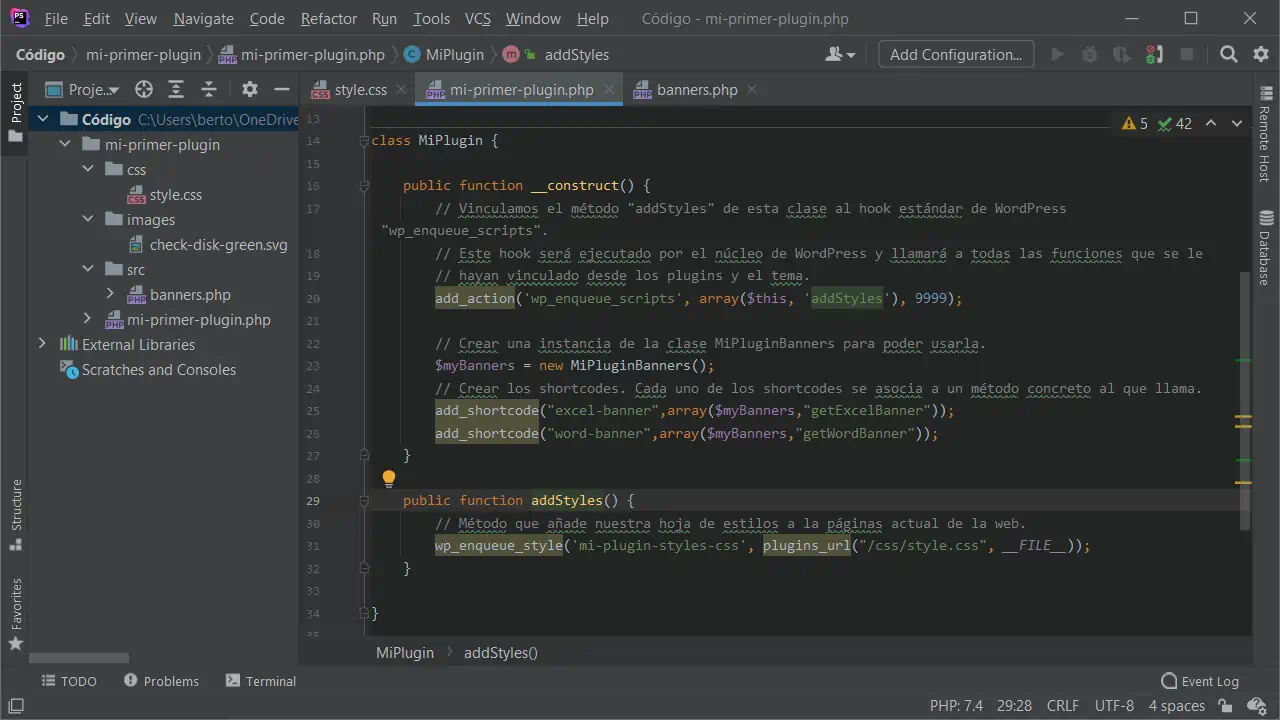This screenshot has width=1280, height=720.
Task: Expand External Libraries node
Action: [42, 344]
